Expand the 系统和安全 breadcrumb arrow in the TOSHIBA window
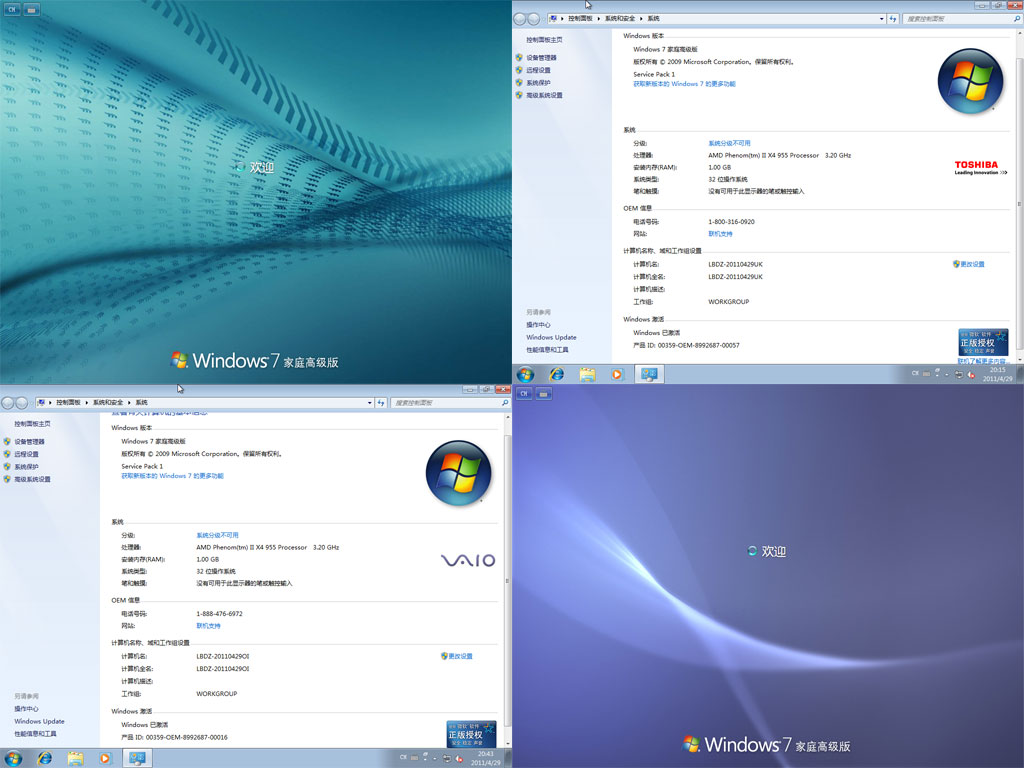Screen dimensions: 1024x768 click(642, 19)
